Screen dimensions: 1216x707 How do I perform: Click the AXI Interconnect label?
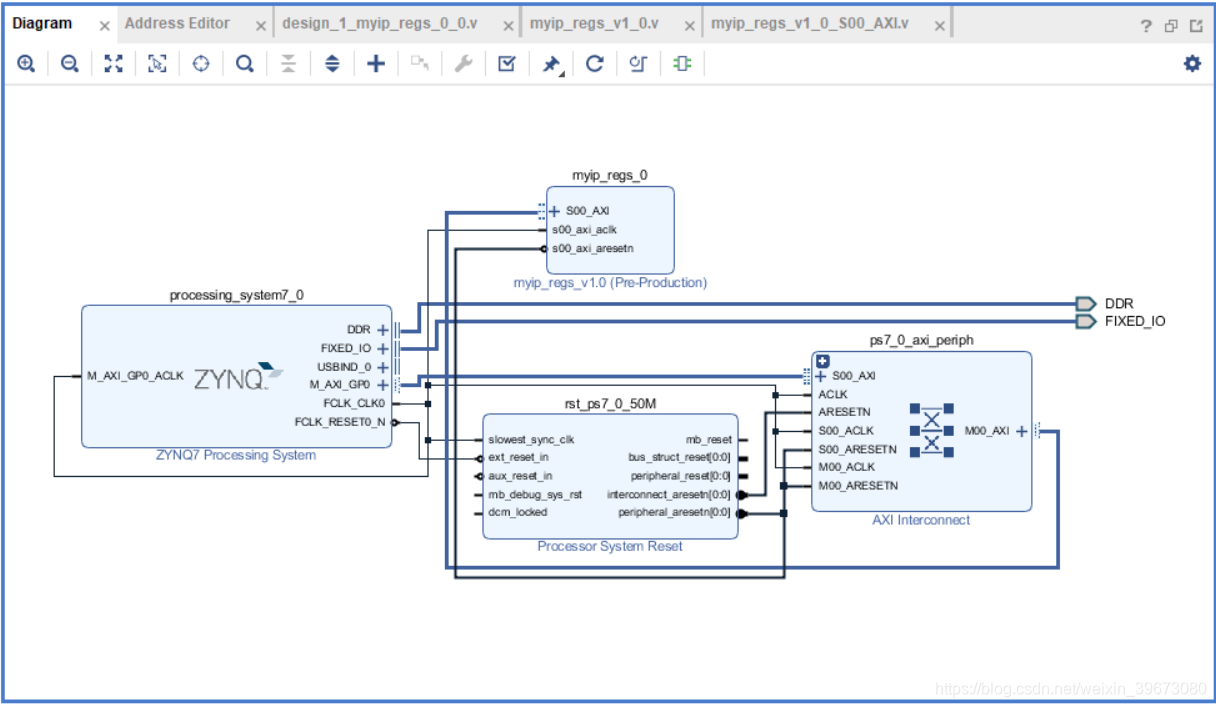point(922,519)
